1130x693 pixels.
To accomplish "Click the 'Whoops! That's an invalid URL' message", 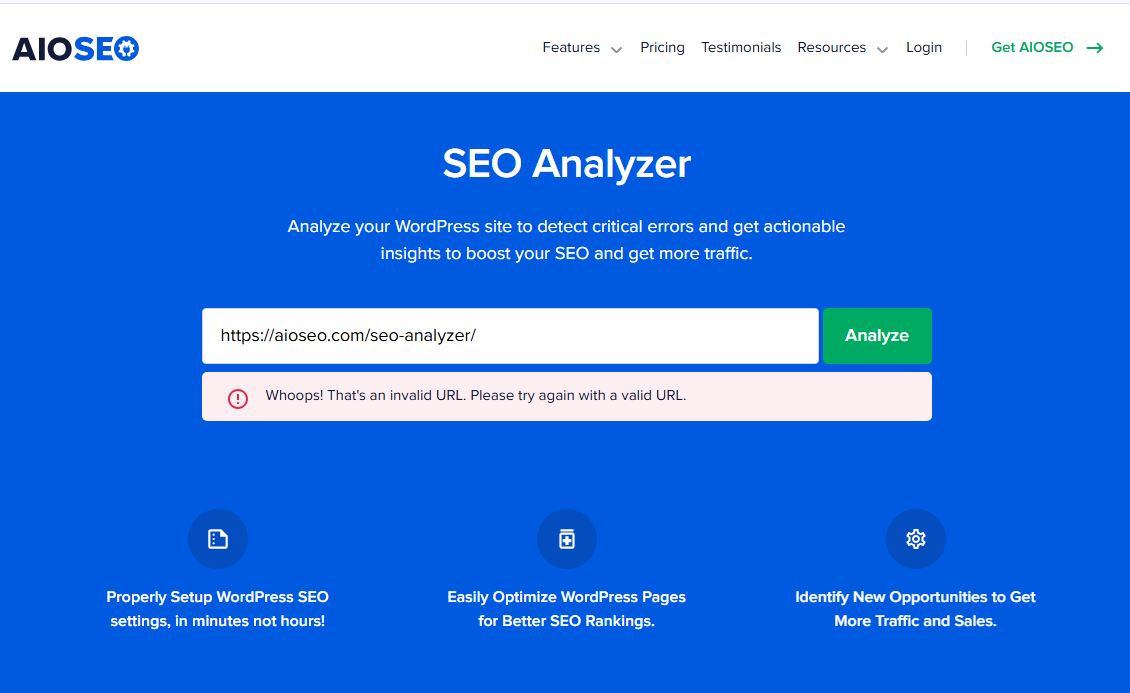I will [x=476, y=395].
